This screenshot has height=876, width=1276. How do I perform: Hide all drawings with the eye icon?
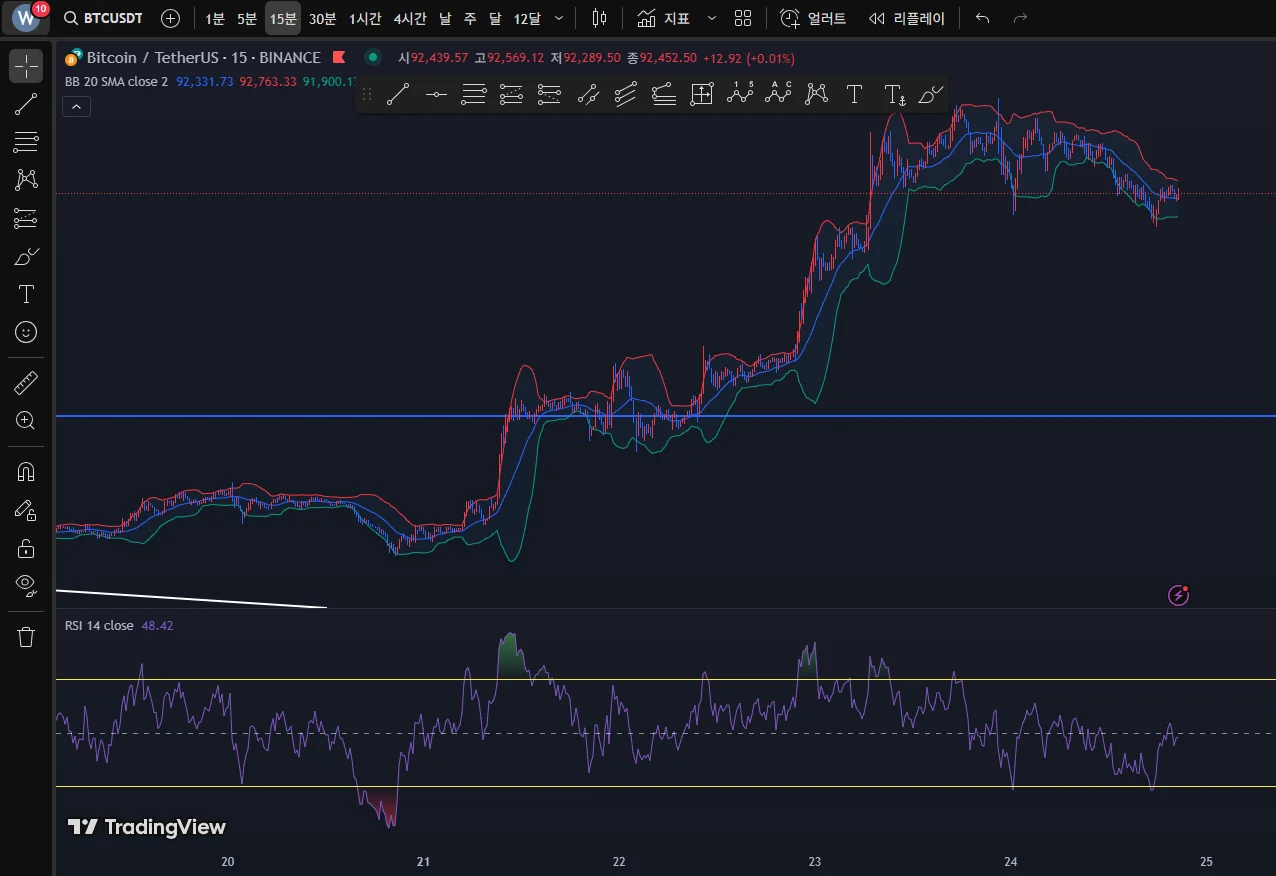(26, 585)
